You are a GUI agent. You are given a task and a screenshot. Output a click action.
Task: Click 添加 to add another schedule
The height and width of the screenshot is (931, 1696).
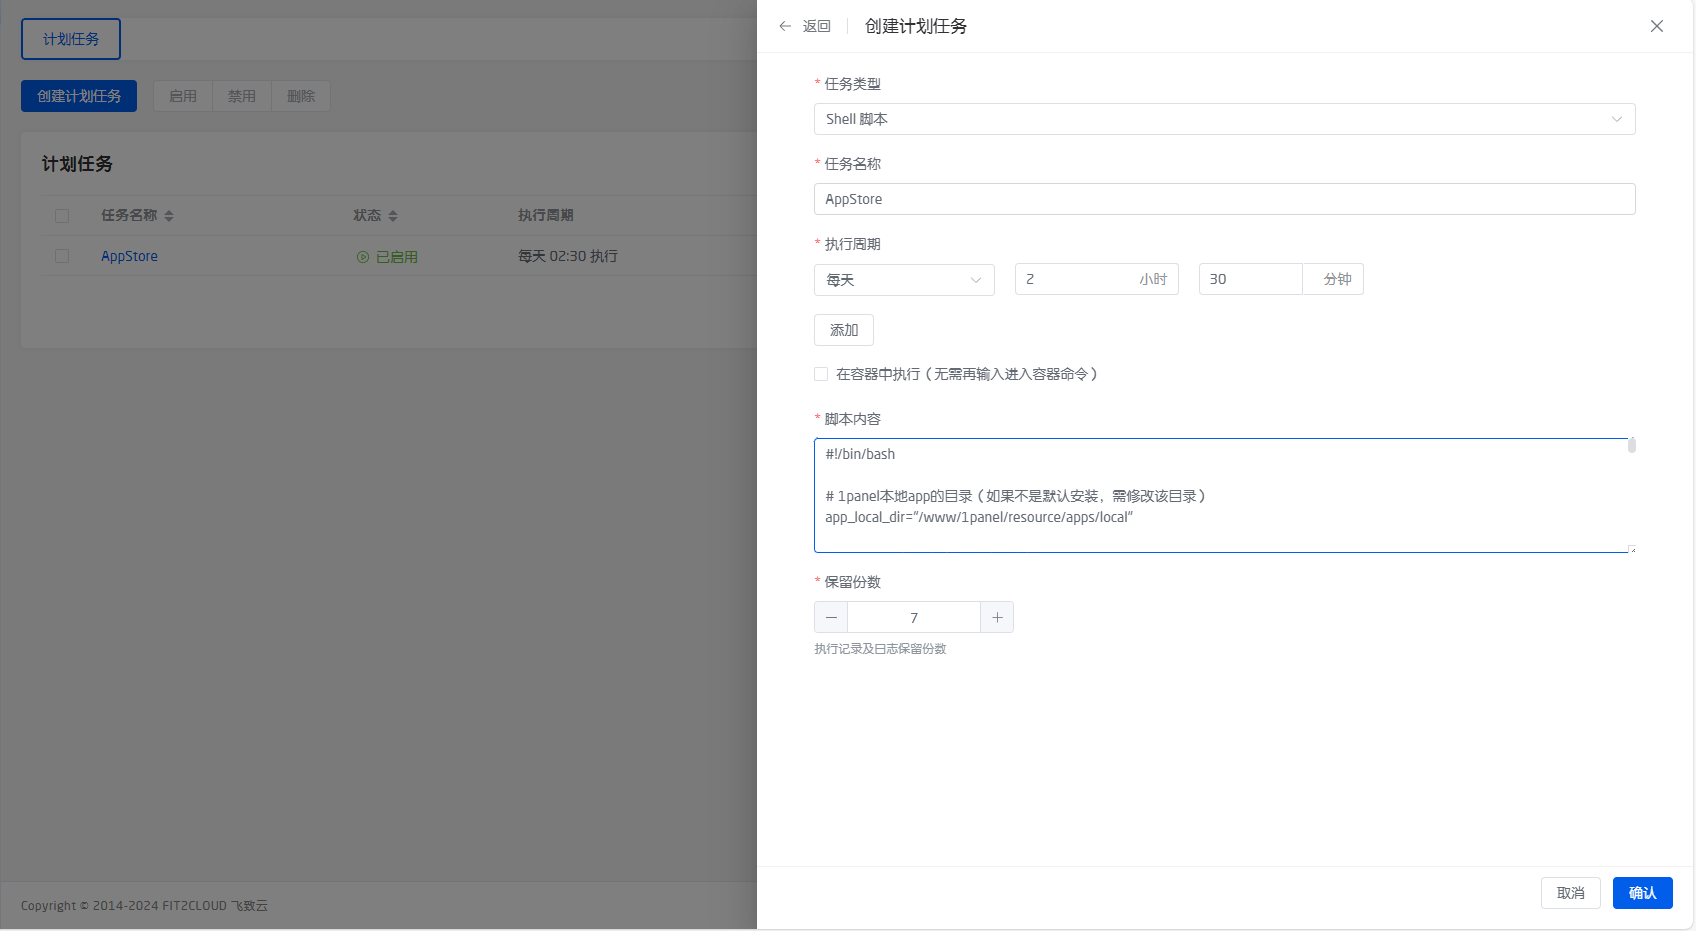pos(843,330)
